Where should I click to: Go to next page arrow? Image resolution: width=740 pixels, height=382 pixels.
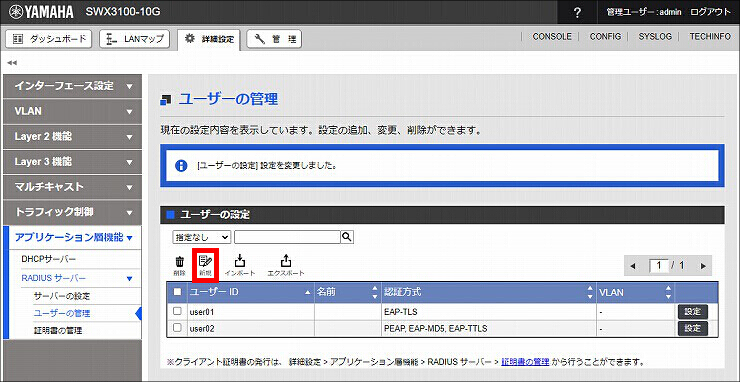click(703, 266)
